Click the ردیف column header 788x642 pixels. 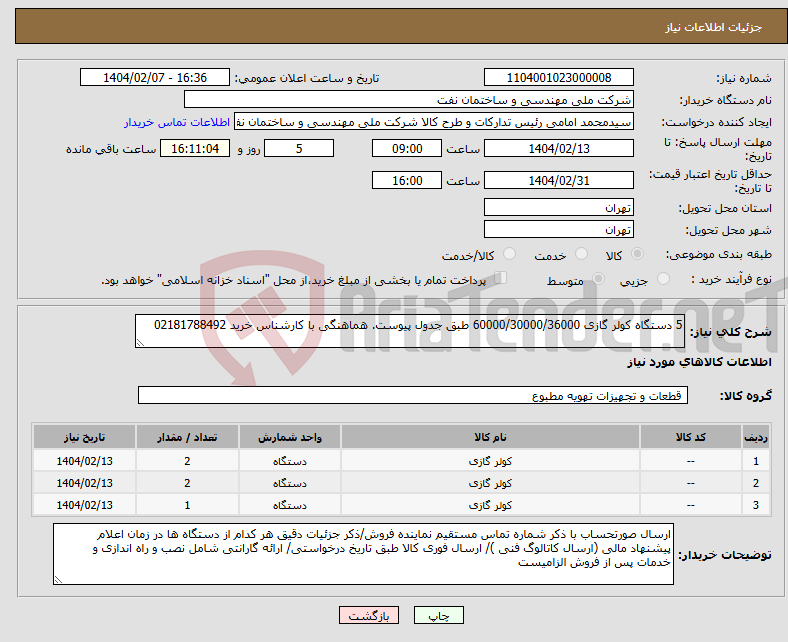click(756, 437)
